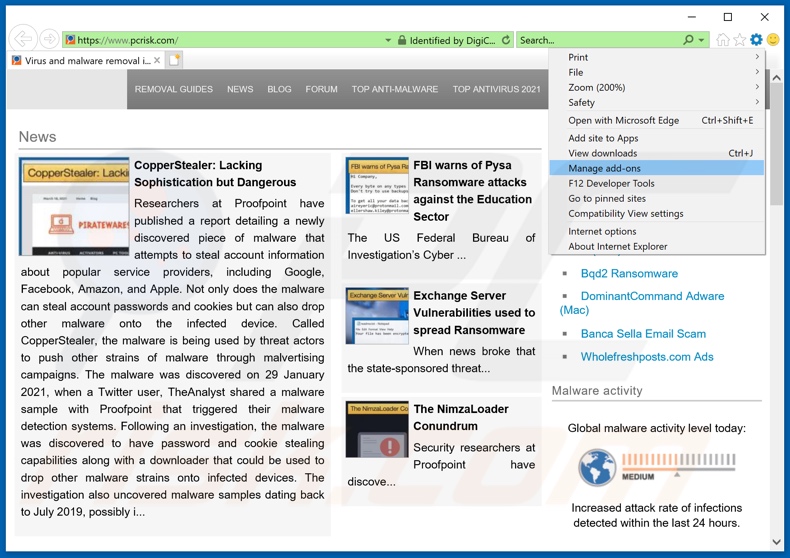The height and width of the screenshot is (558, 790).
Task: Click the magnifying glass search icon
Action: coord(688,40)
